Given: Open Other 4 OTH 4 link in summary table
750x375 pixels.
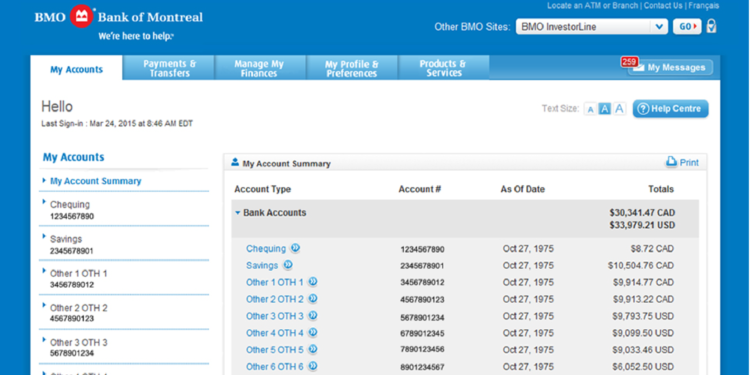Looking at the screenshot, I should [275, 333].
